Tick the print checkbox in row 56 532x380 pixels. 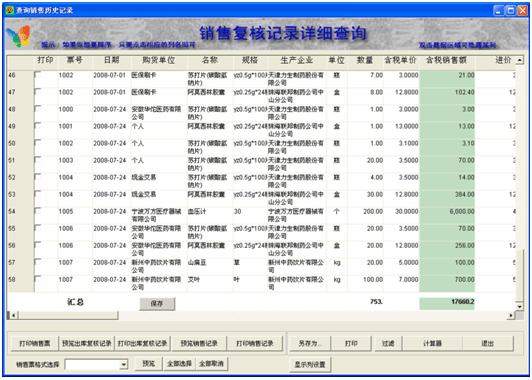(x=38, y=245)
